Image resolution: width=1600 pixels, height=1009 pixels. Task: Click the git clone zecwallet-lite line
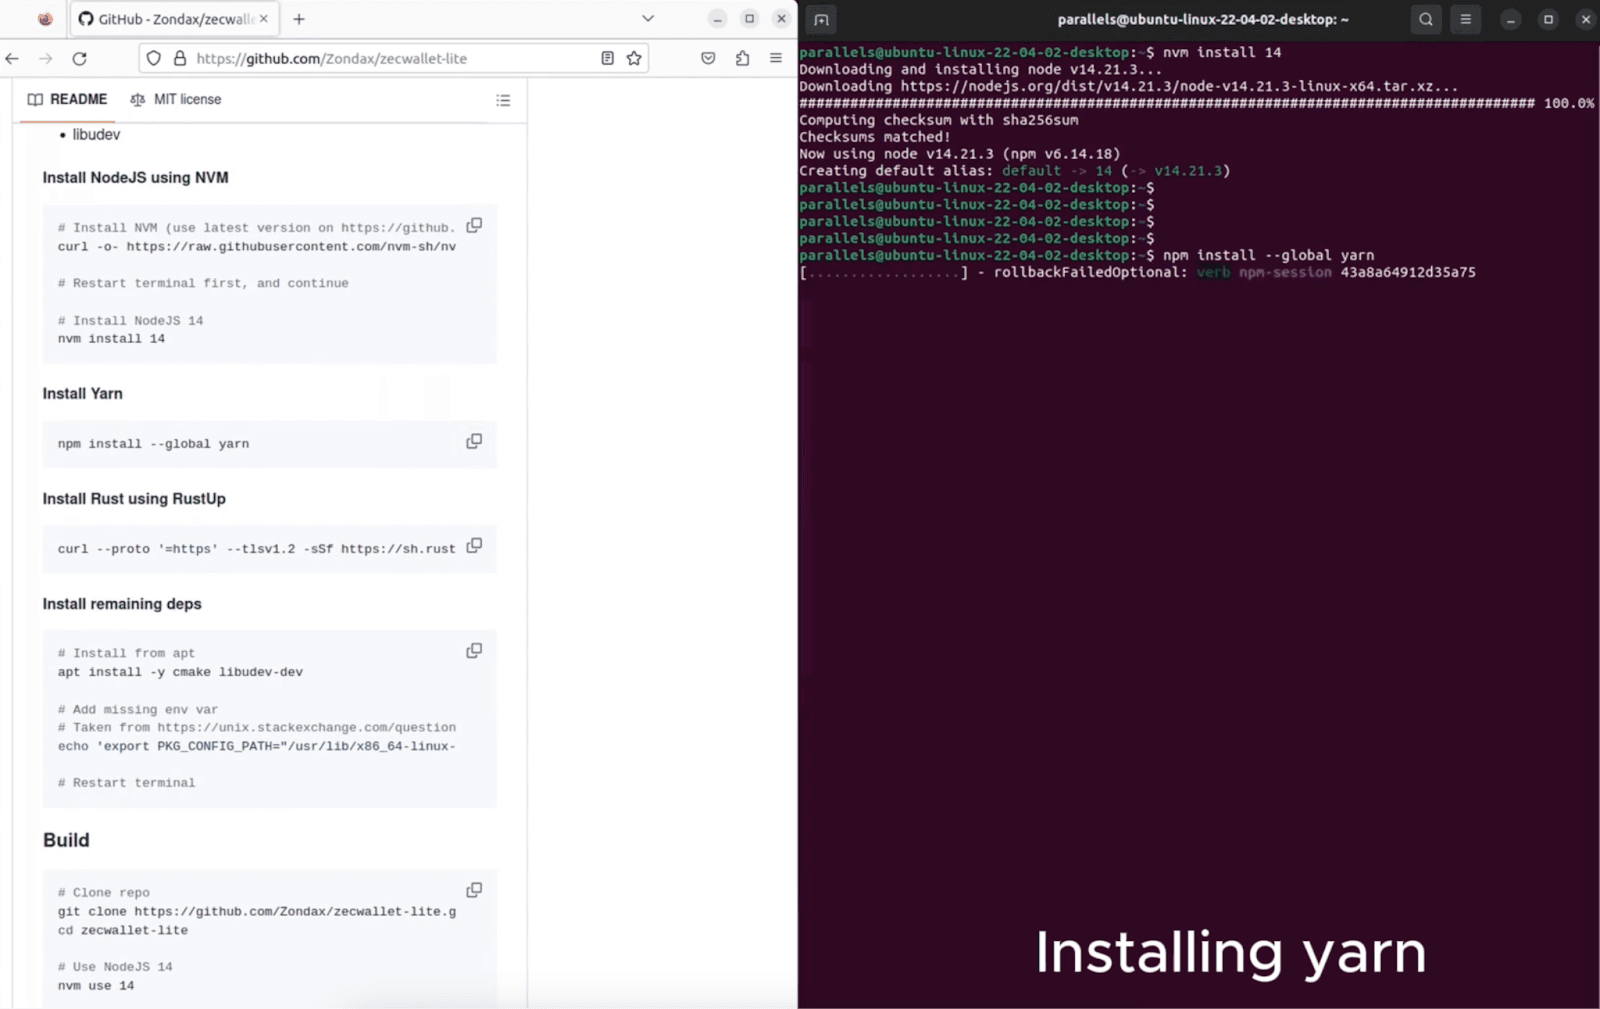[x=257, y=911]
